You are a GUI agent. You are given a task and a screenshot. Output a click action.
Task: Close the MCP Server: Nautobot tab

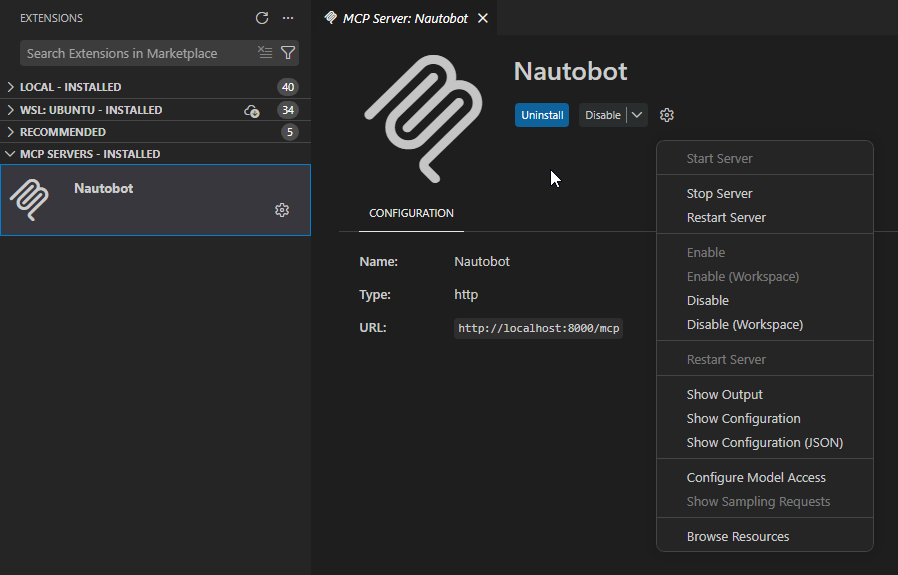[x=483, y=18]
